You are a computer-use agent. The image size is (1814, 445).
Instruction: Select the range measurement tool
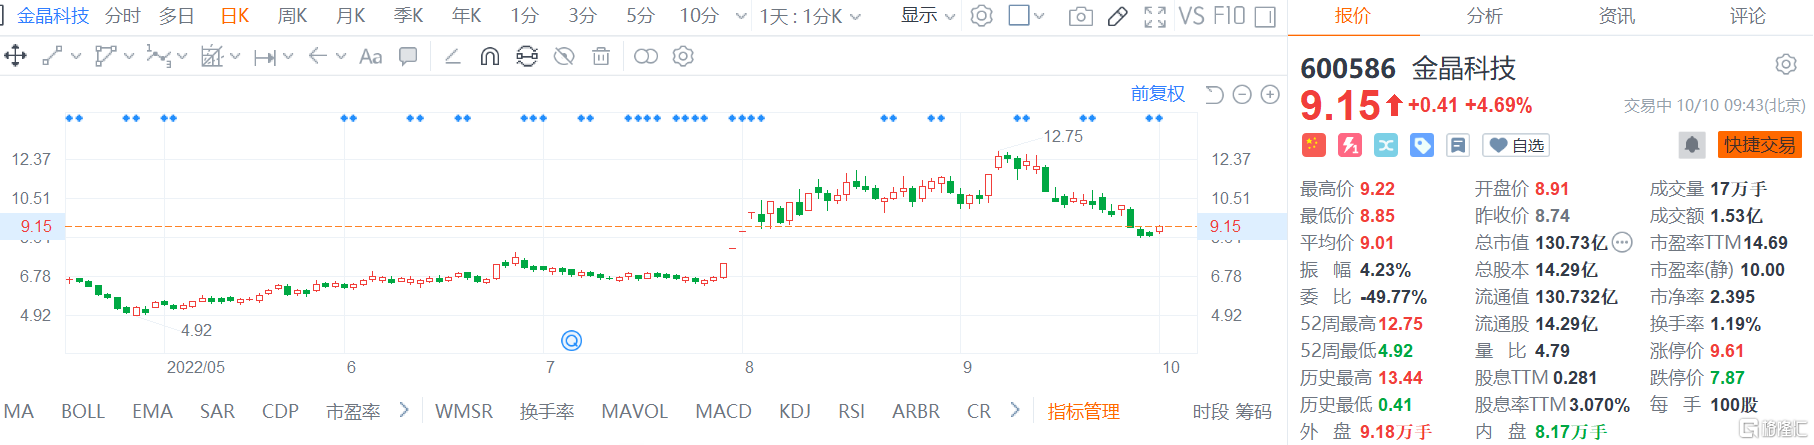264,57
